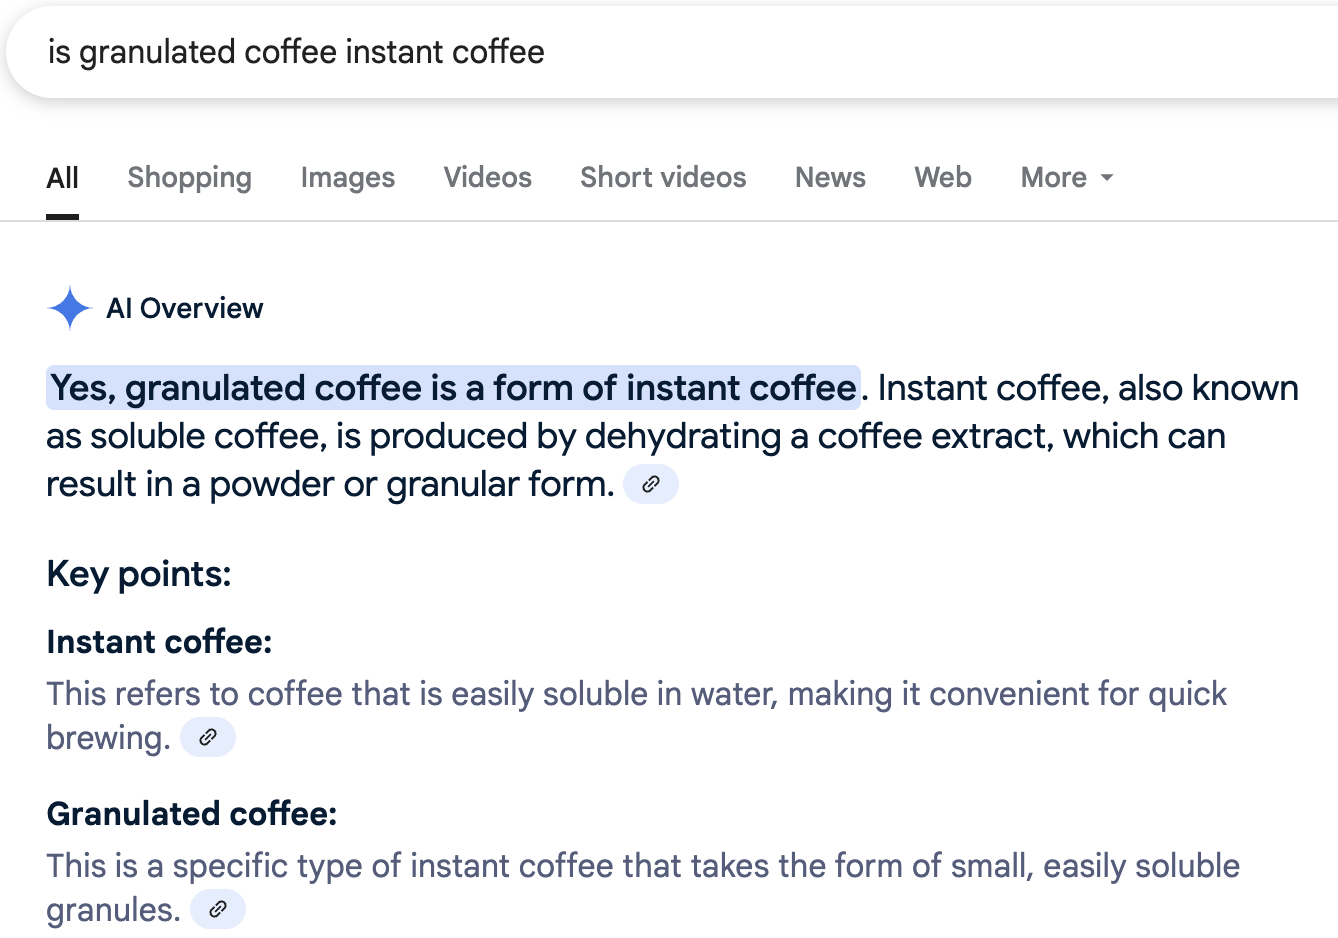
Task: Click the "Key points:" heading
Action: pos(139,574)
